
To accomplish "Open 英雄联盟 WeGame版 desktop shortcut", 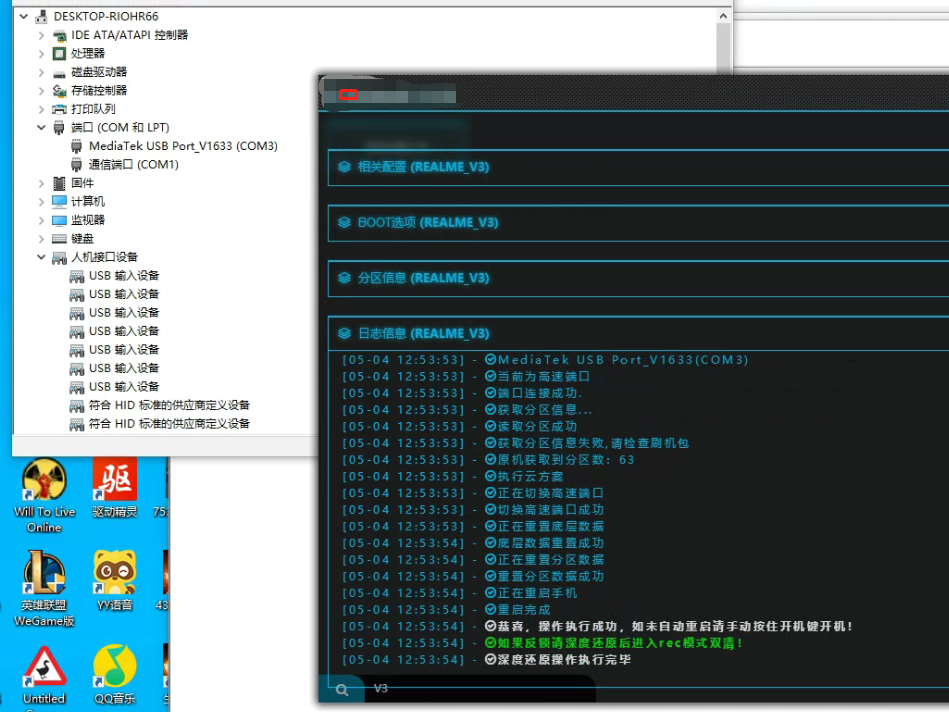I will (x=44, y=588).
